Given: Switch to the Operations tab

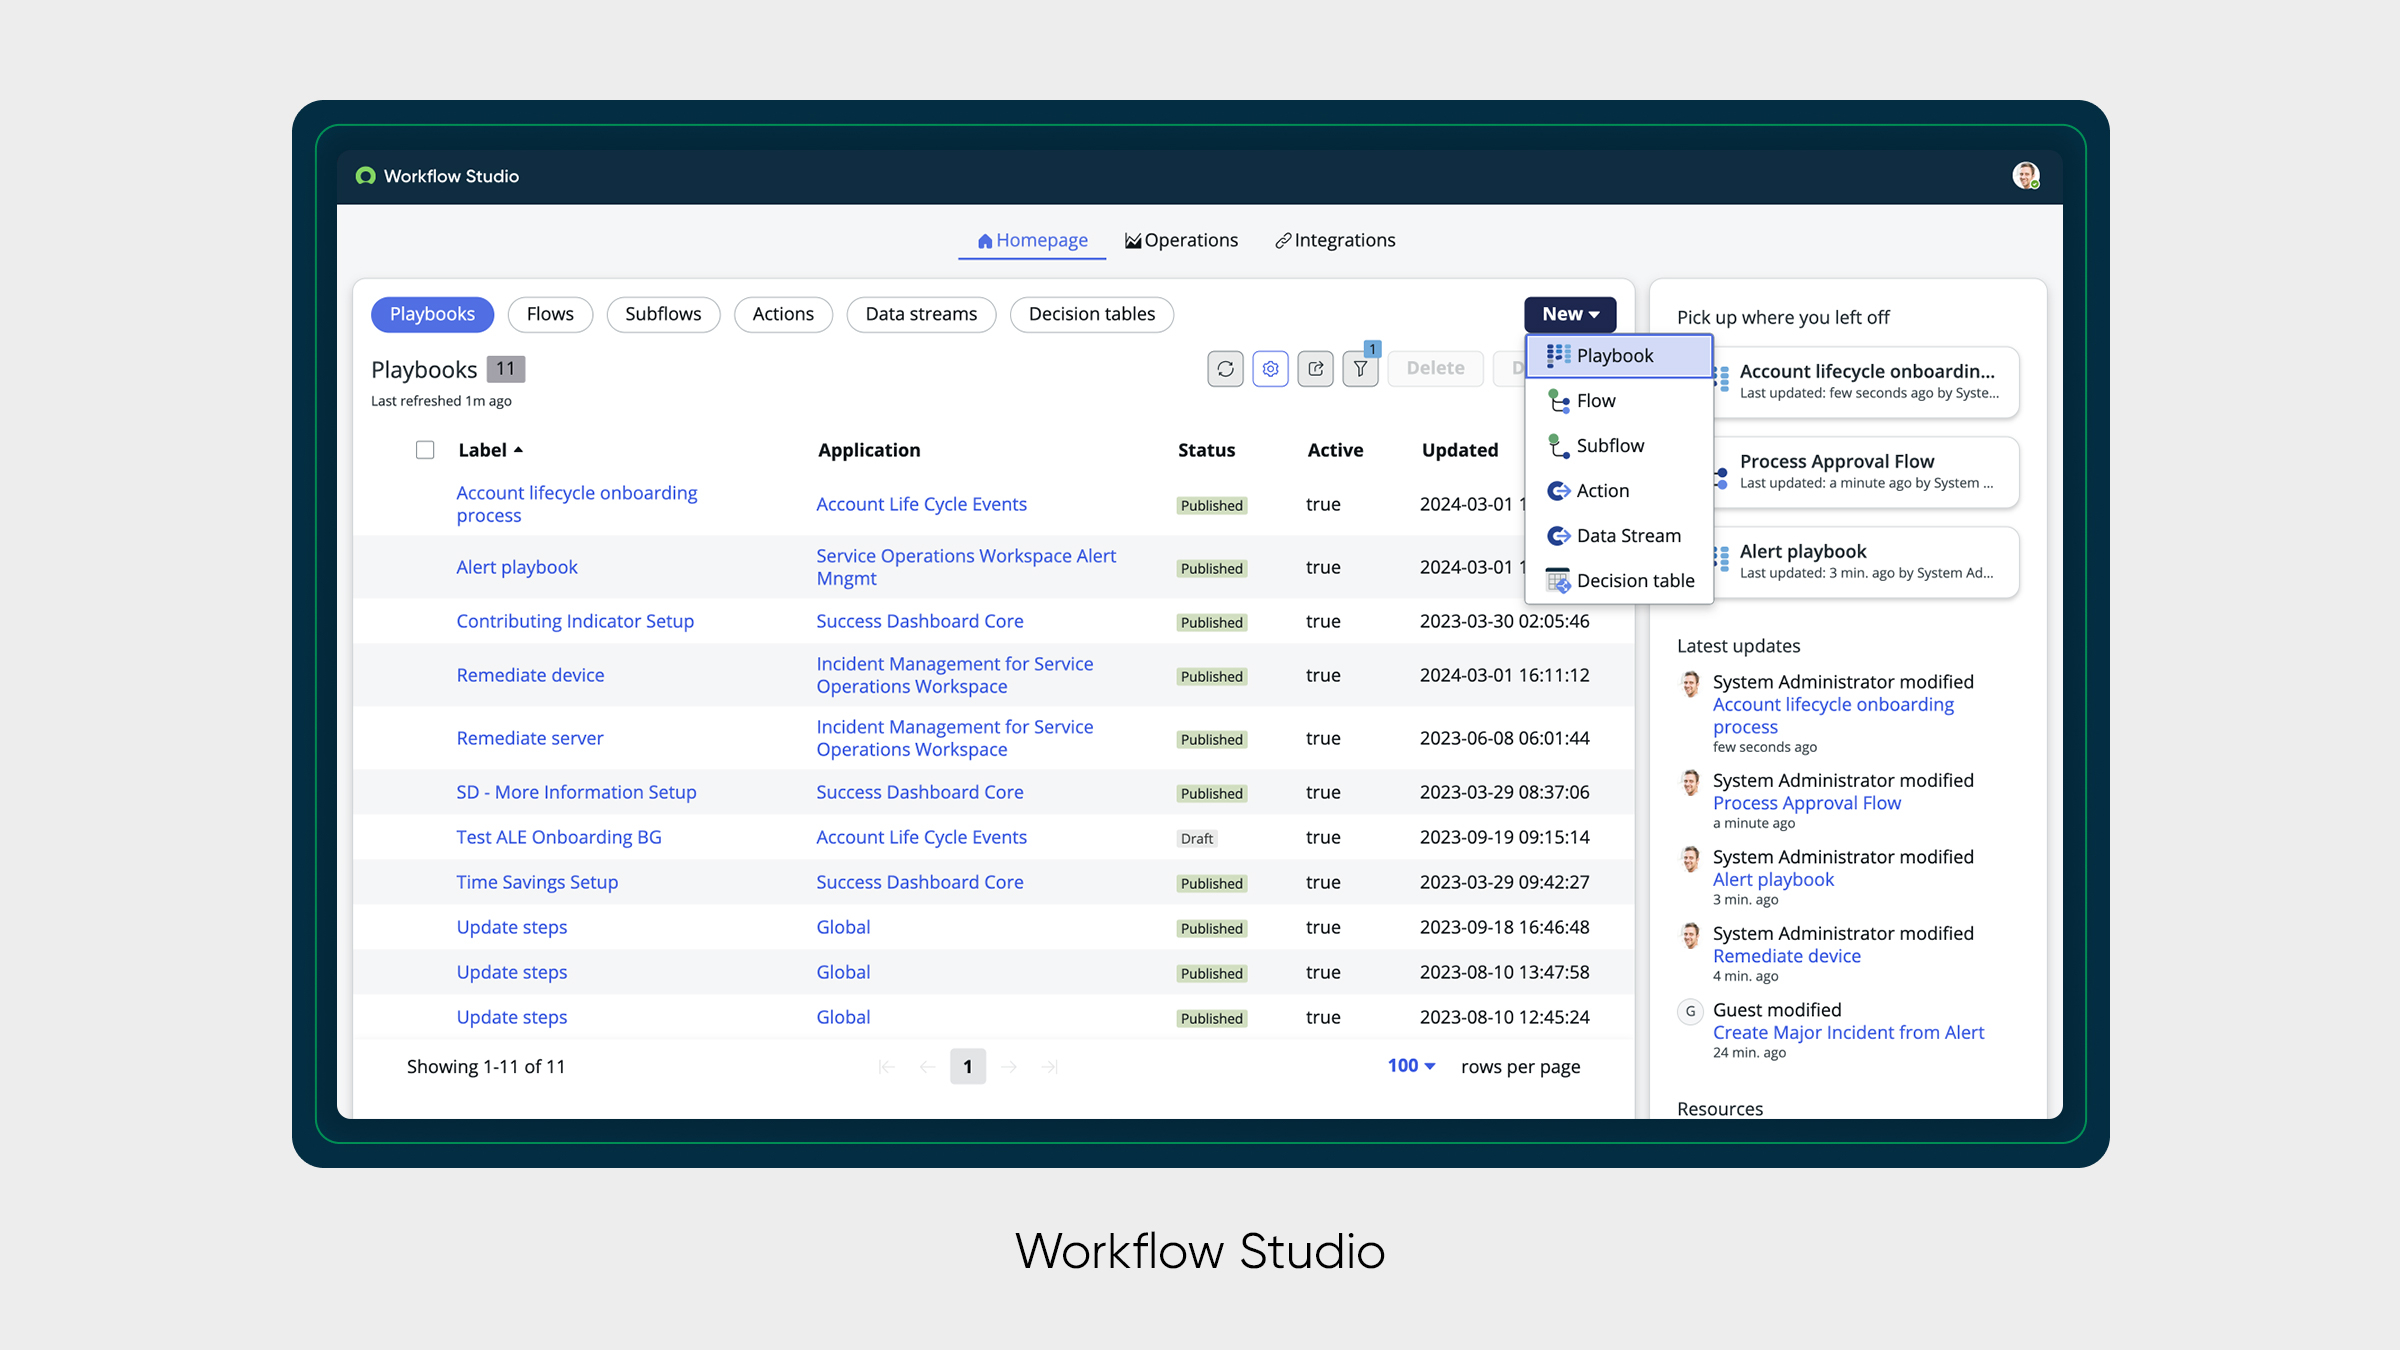Looking at the screenshot, I should (x=1181, y=240).
